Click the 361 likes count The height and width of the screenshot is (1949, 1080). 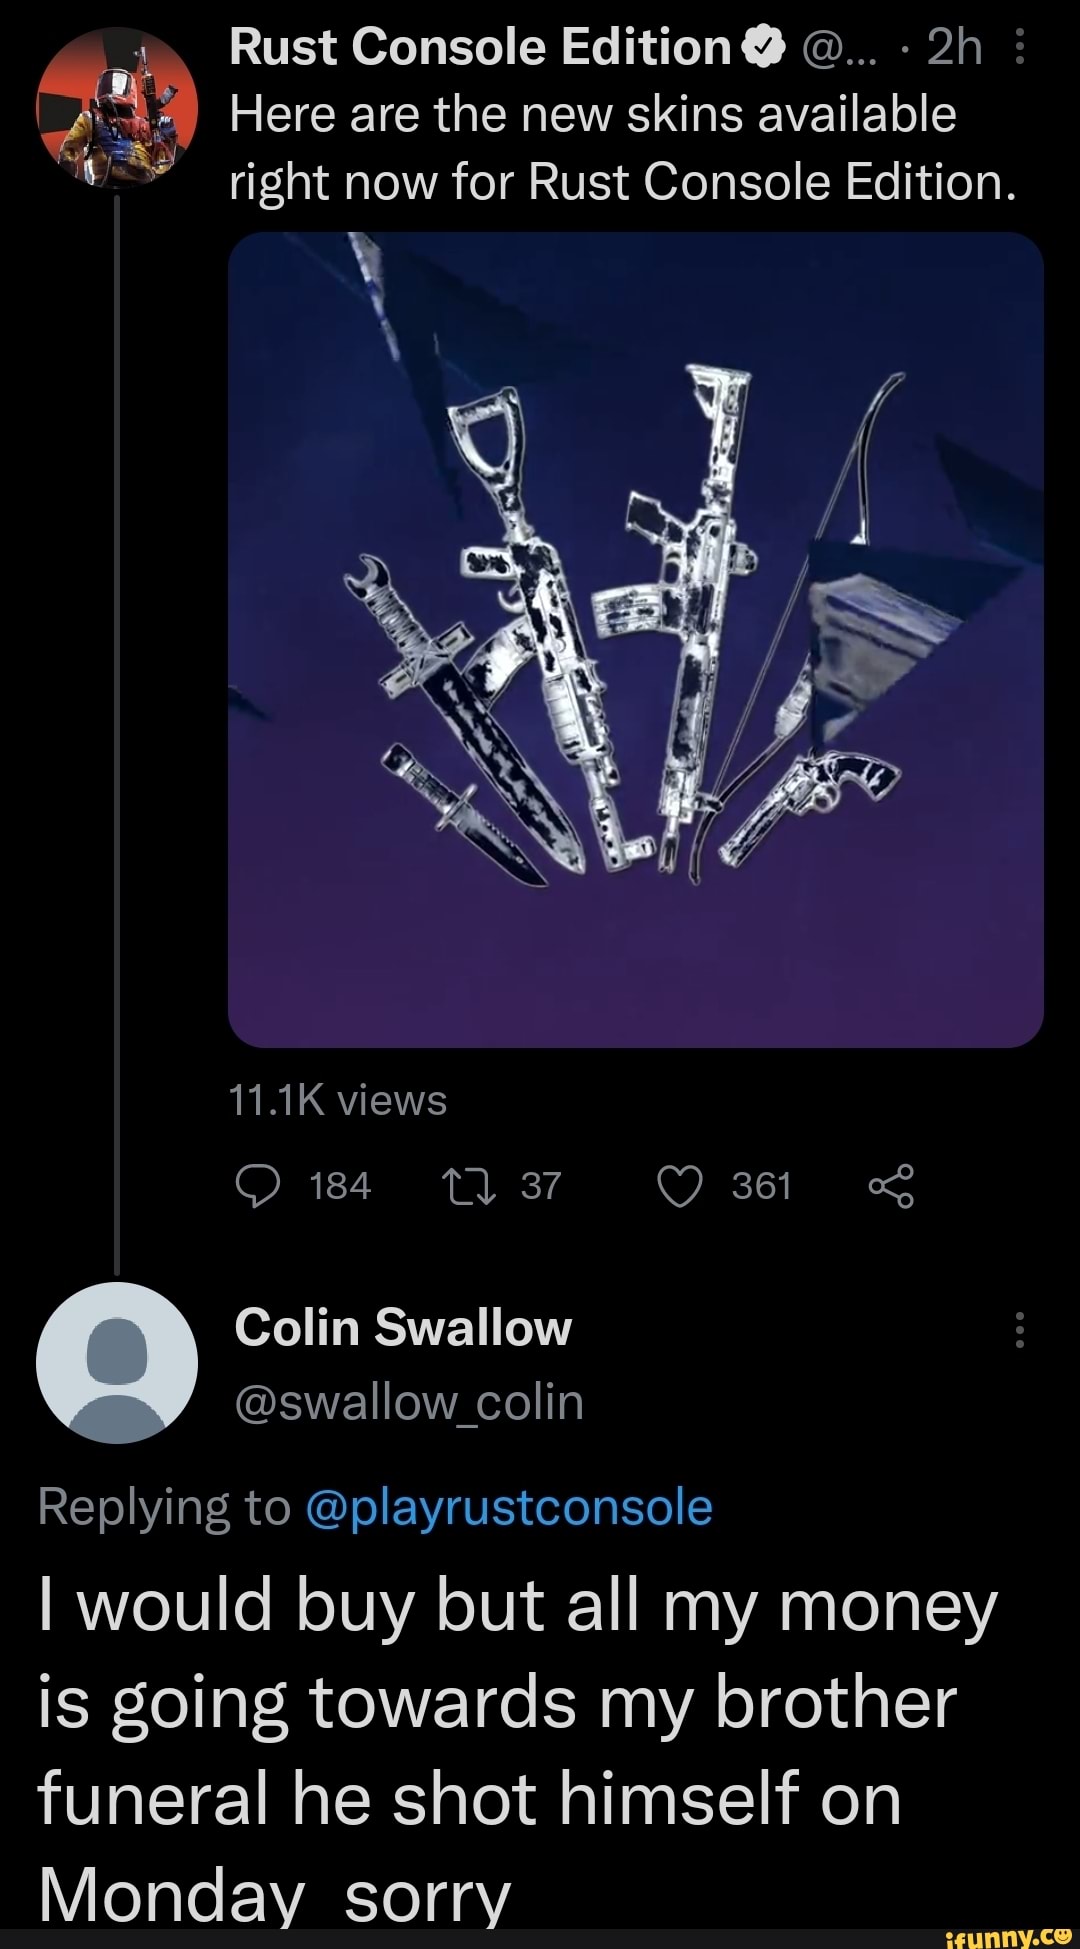761,1187
